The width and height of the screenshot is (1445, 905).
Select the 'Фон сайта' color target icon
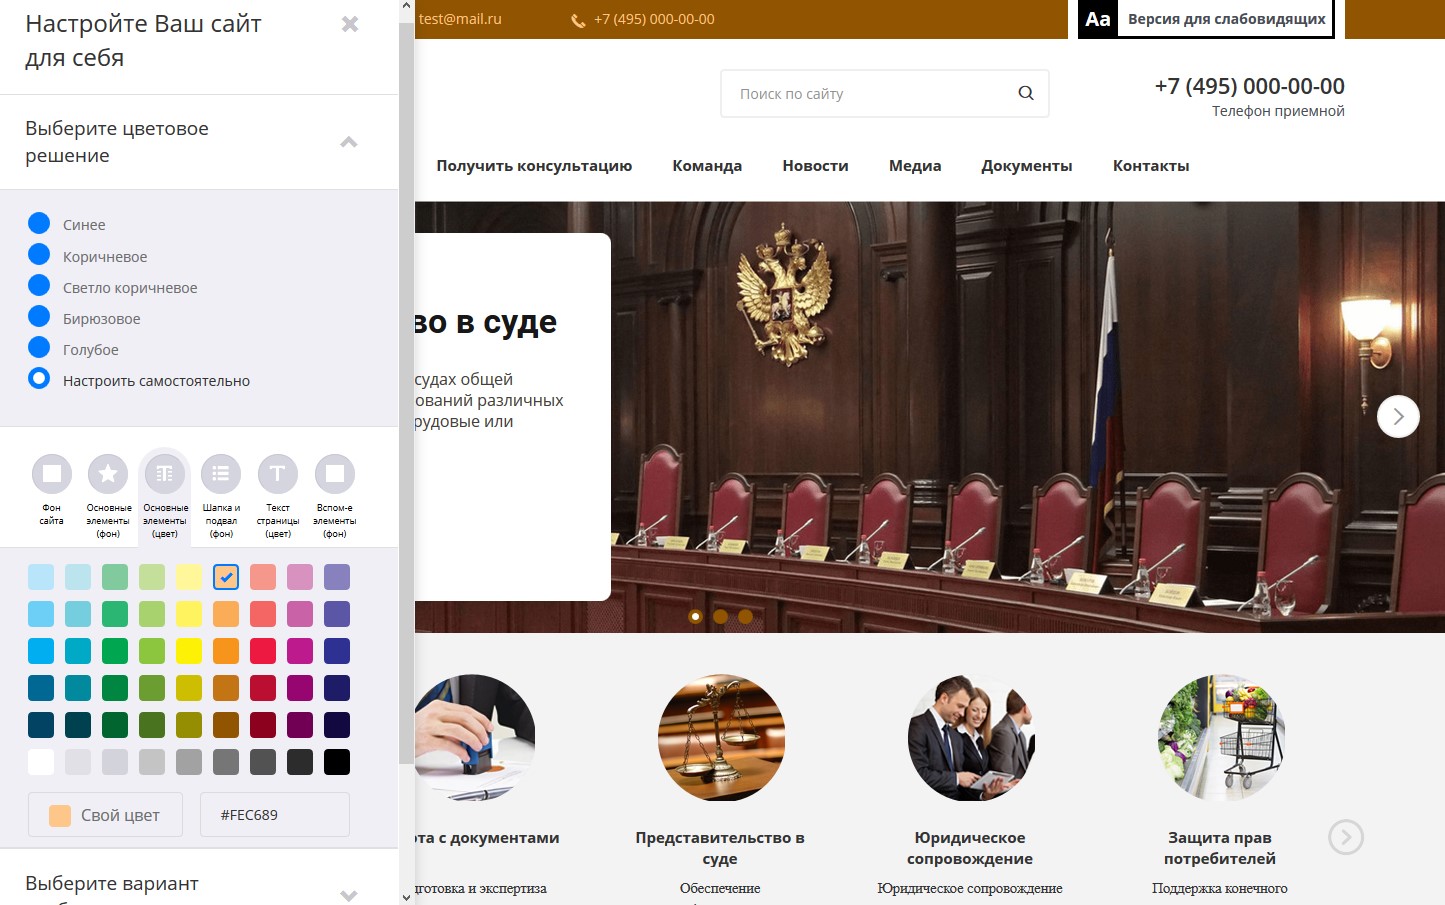52,474
